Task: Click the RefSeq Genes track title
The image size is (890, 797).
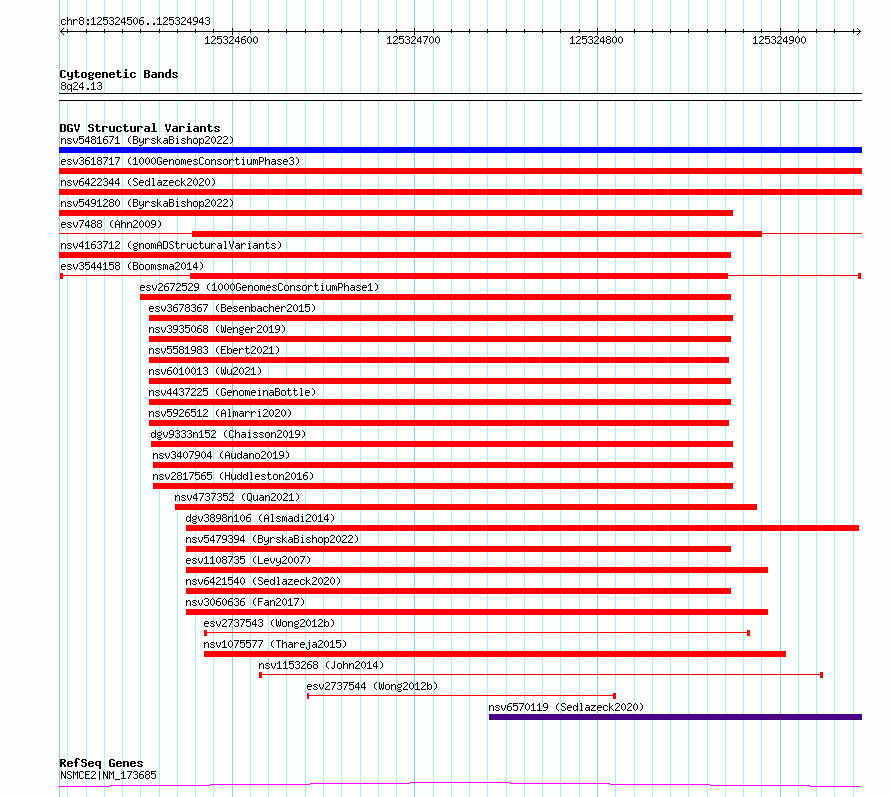Action: click(x=101, y=763)
